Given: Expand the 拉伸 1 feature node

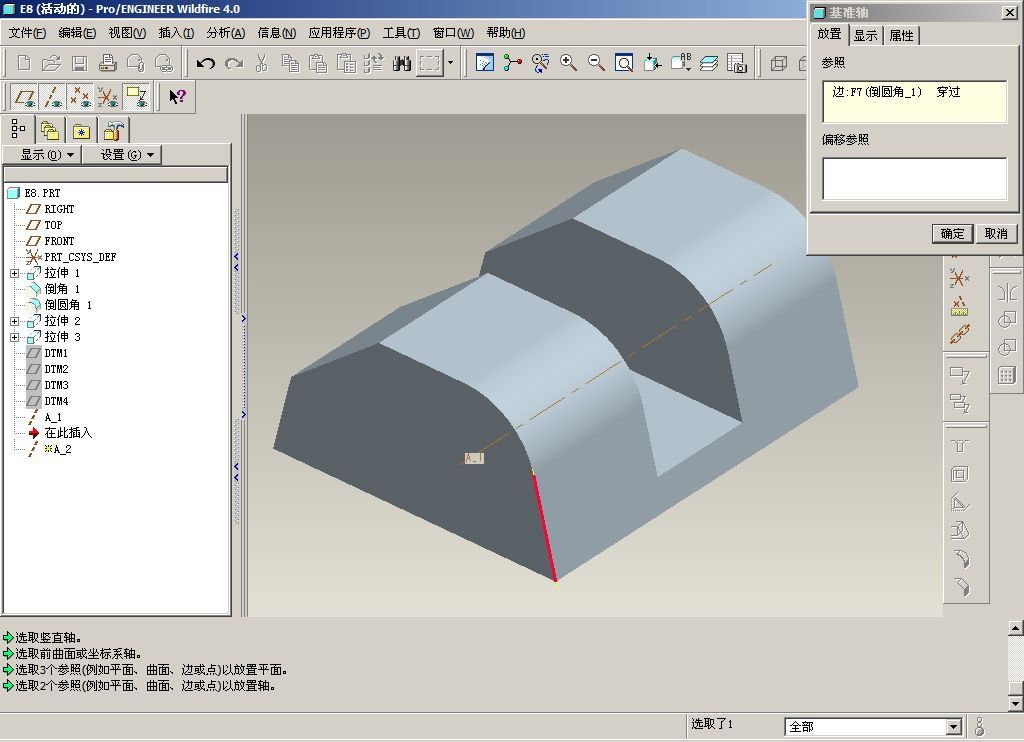Looking at the screenshot, I should click(x=14, y=273).
